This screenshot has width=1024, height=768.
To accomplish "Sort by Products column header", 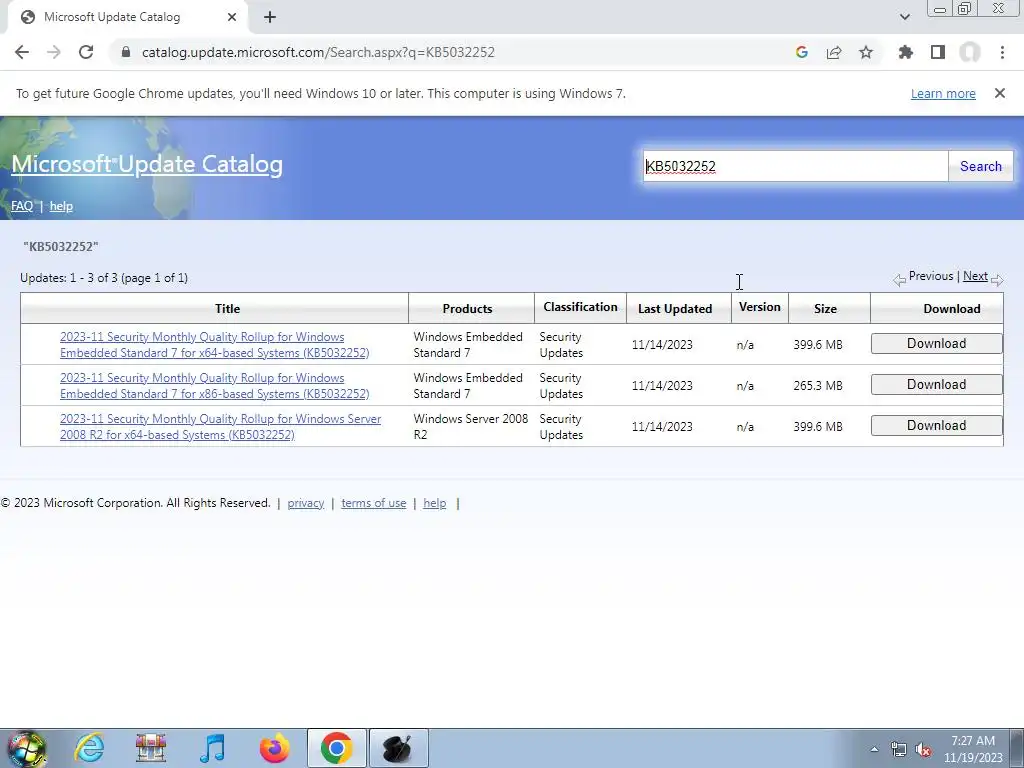I will click(x=467, y=309).
